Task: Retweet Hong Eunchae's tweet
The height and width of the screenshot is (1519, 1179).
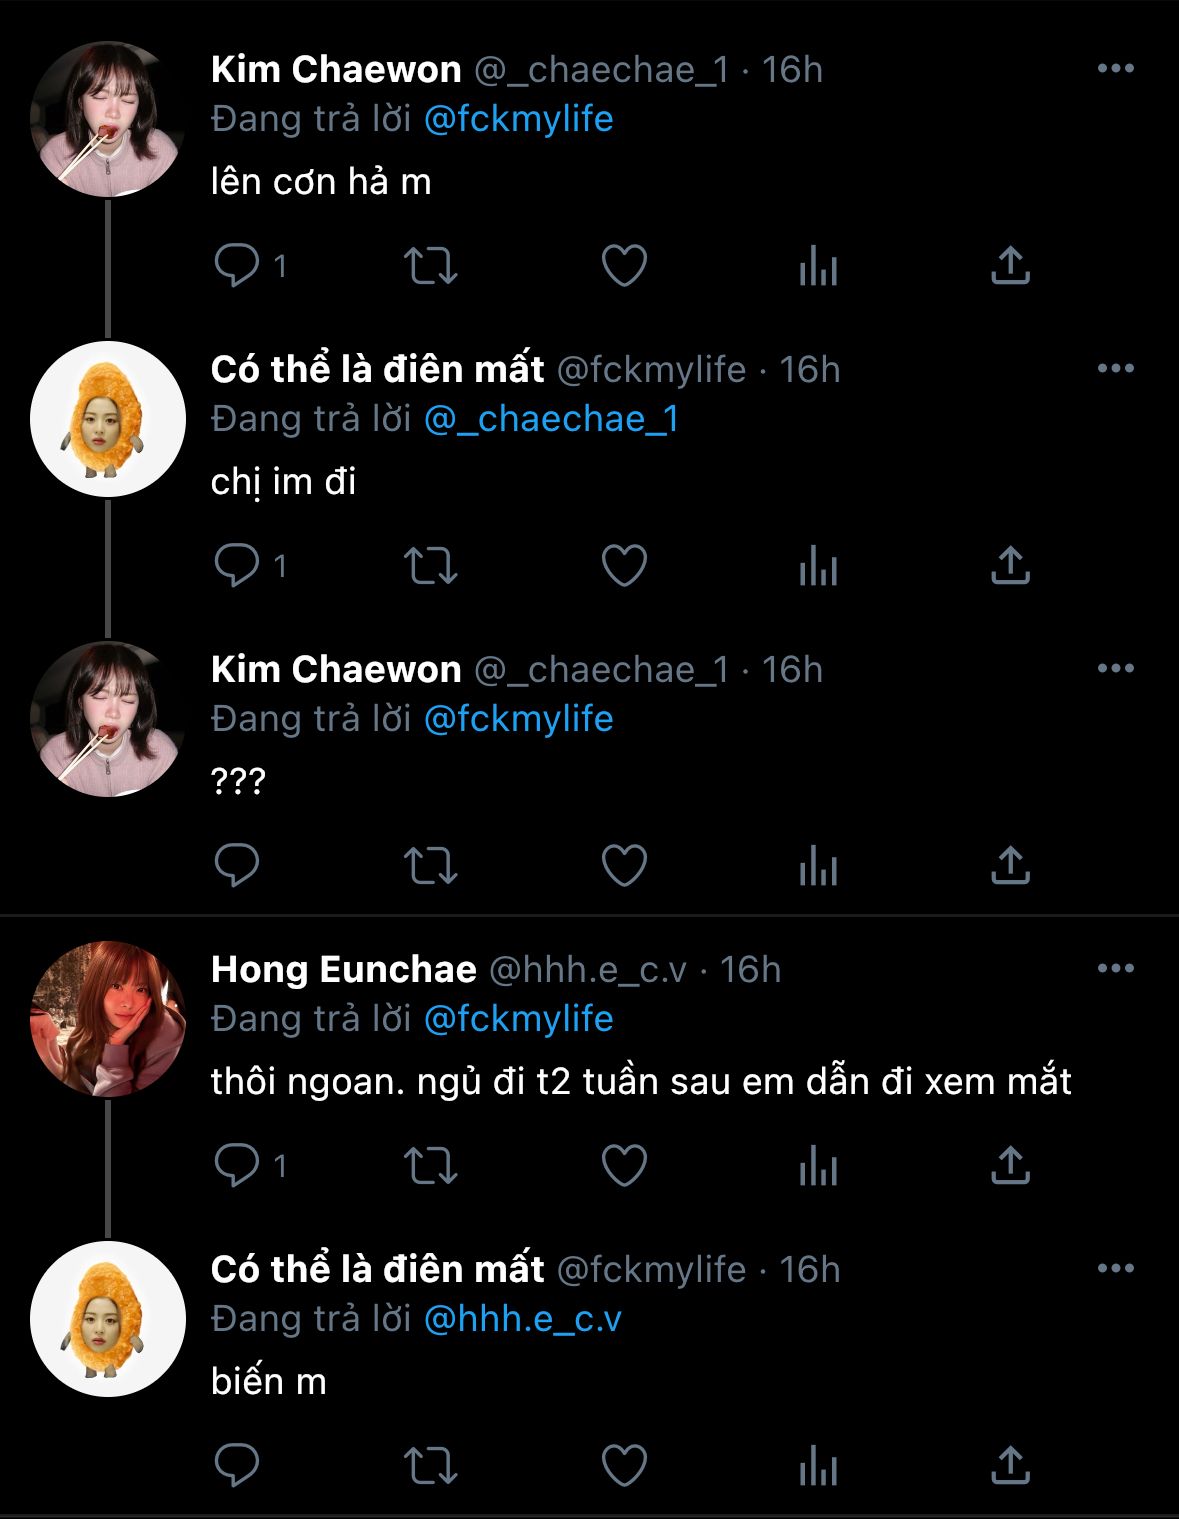Action: (x=430, y=1166)
